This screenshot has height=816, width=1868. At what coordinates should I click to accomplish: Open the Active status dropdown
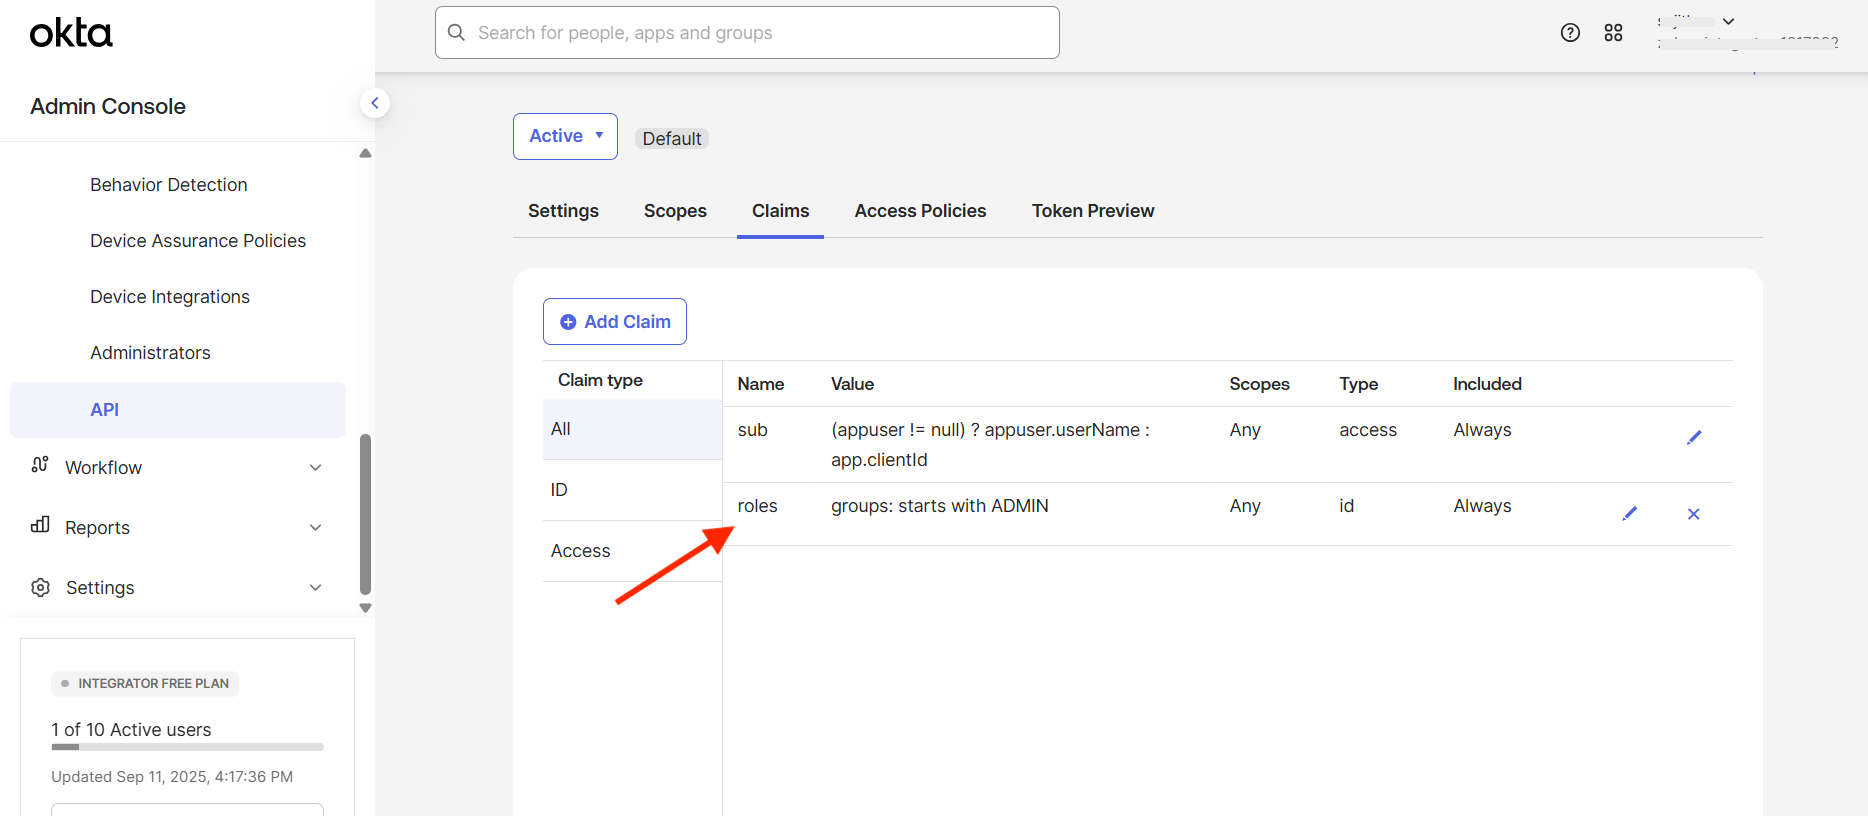coord(565,136)
